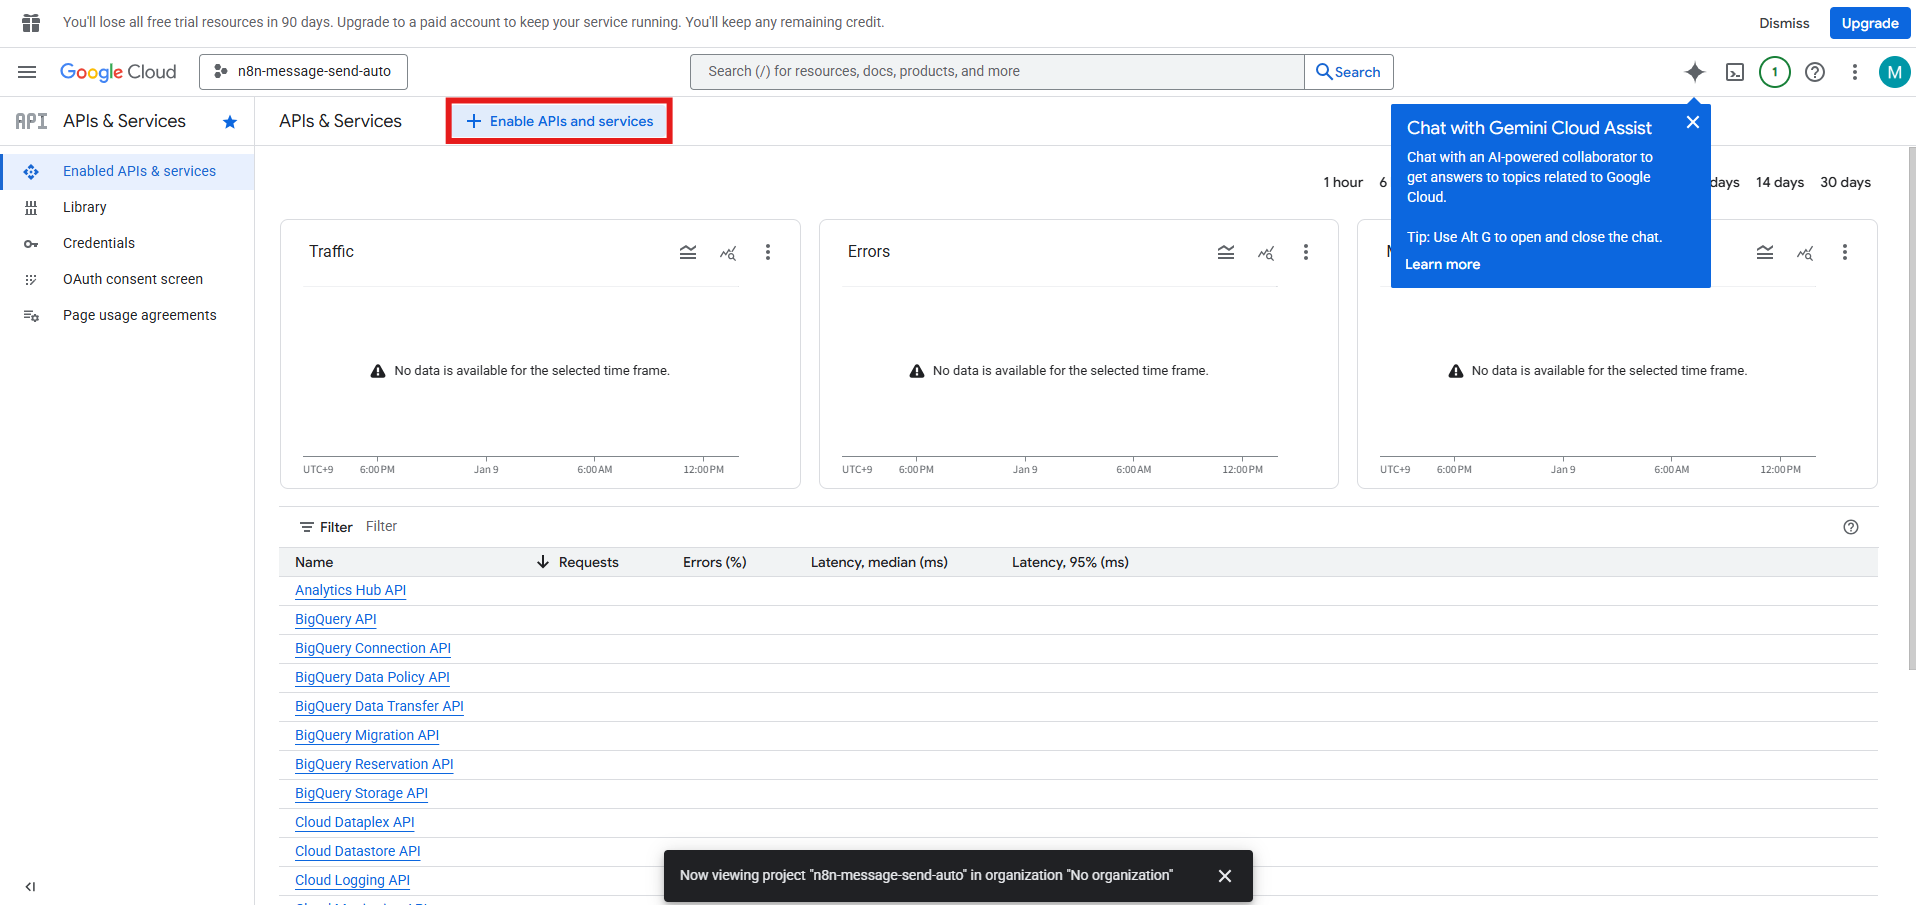Open notifications showing the badge count 1
The width and height of the screenshot is (1916, 905).
(x=1775, y=71)
